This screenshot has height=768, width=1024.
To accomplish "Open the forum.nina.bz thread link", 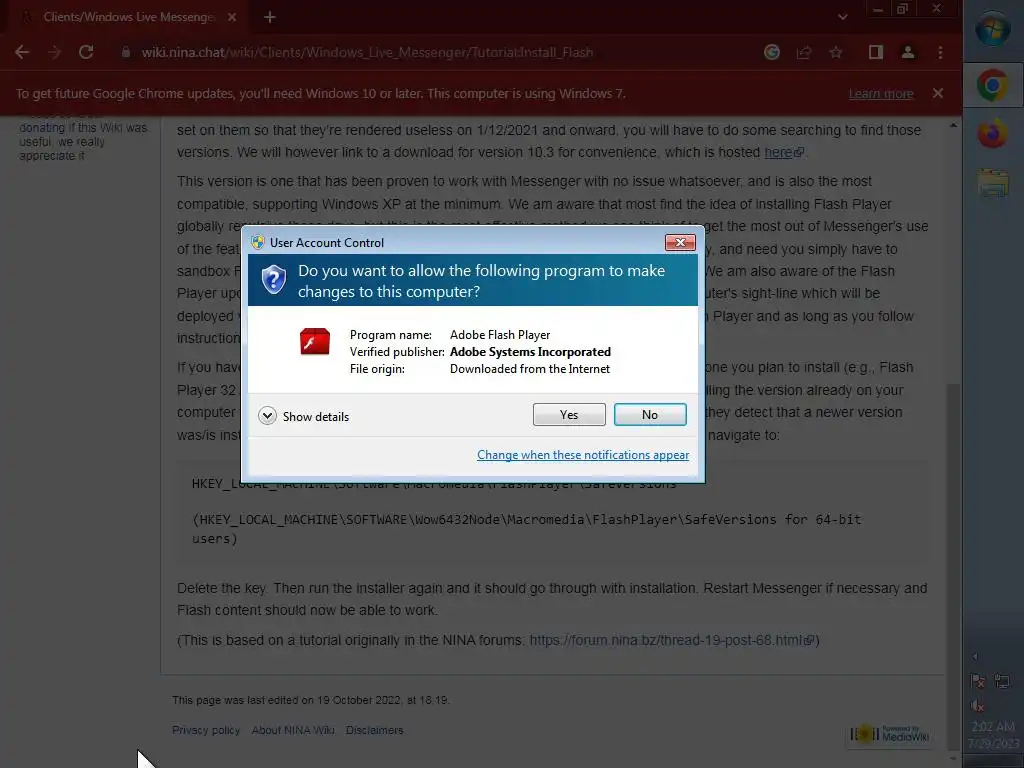I will pos(671,640).
